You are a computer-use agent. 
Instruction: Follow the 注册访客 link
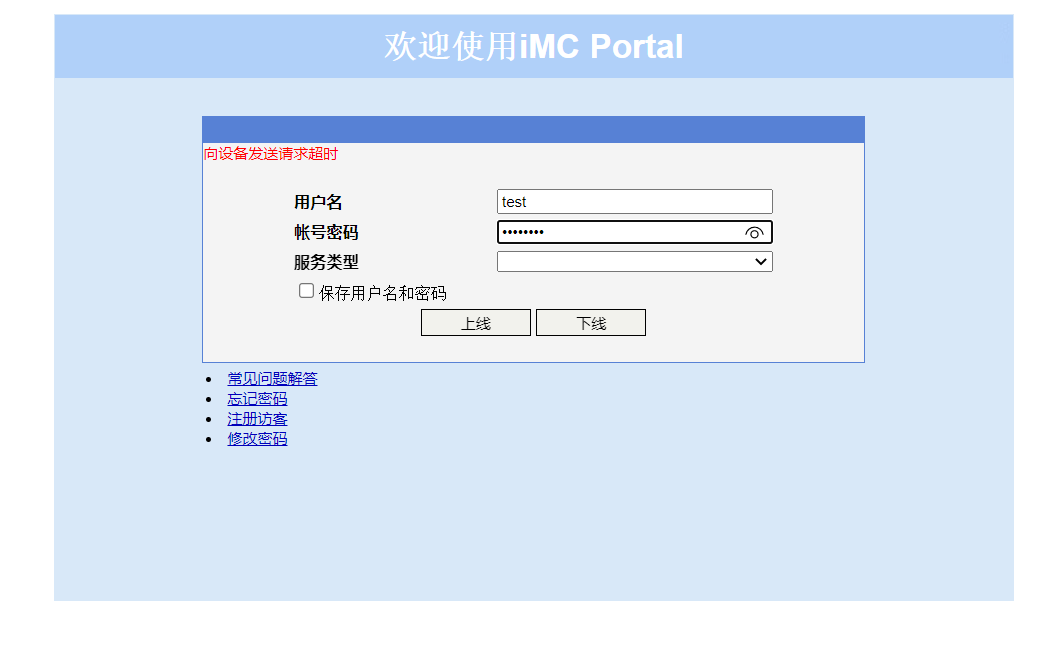[257, 419]
